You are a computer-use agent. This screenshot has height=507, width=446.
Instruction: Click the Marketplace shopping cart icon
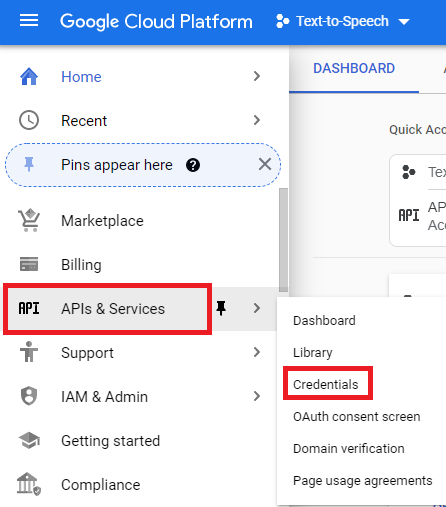pos(29,220)
